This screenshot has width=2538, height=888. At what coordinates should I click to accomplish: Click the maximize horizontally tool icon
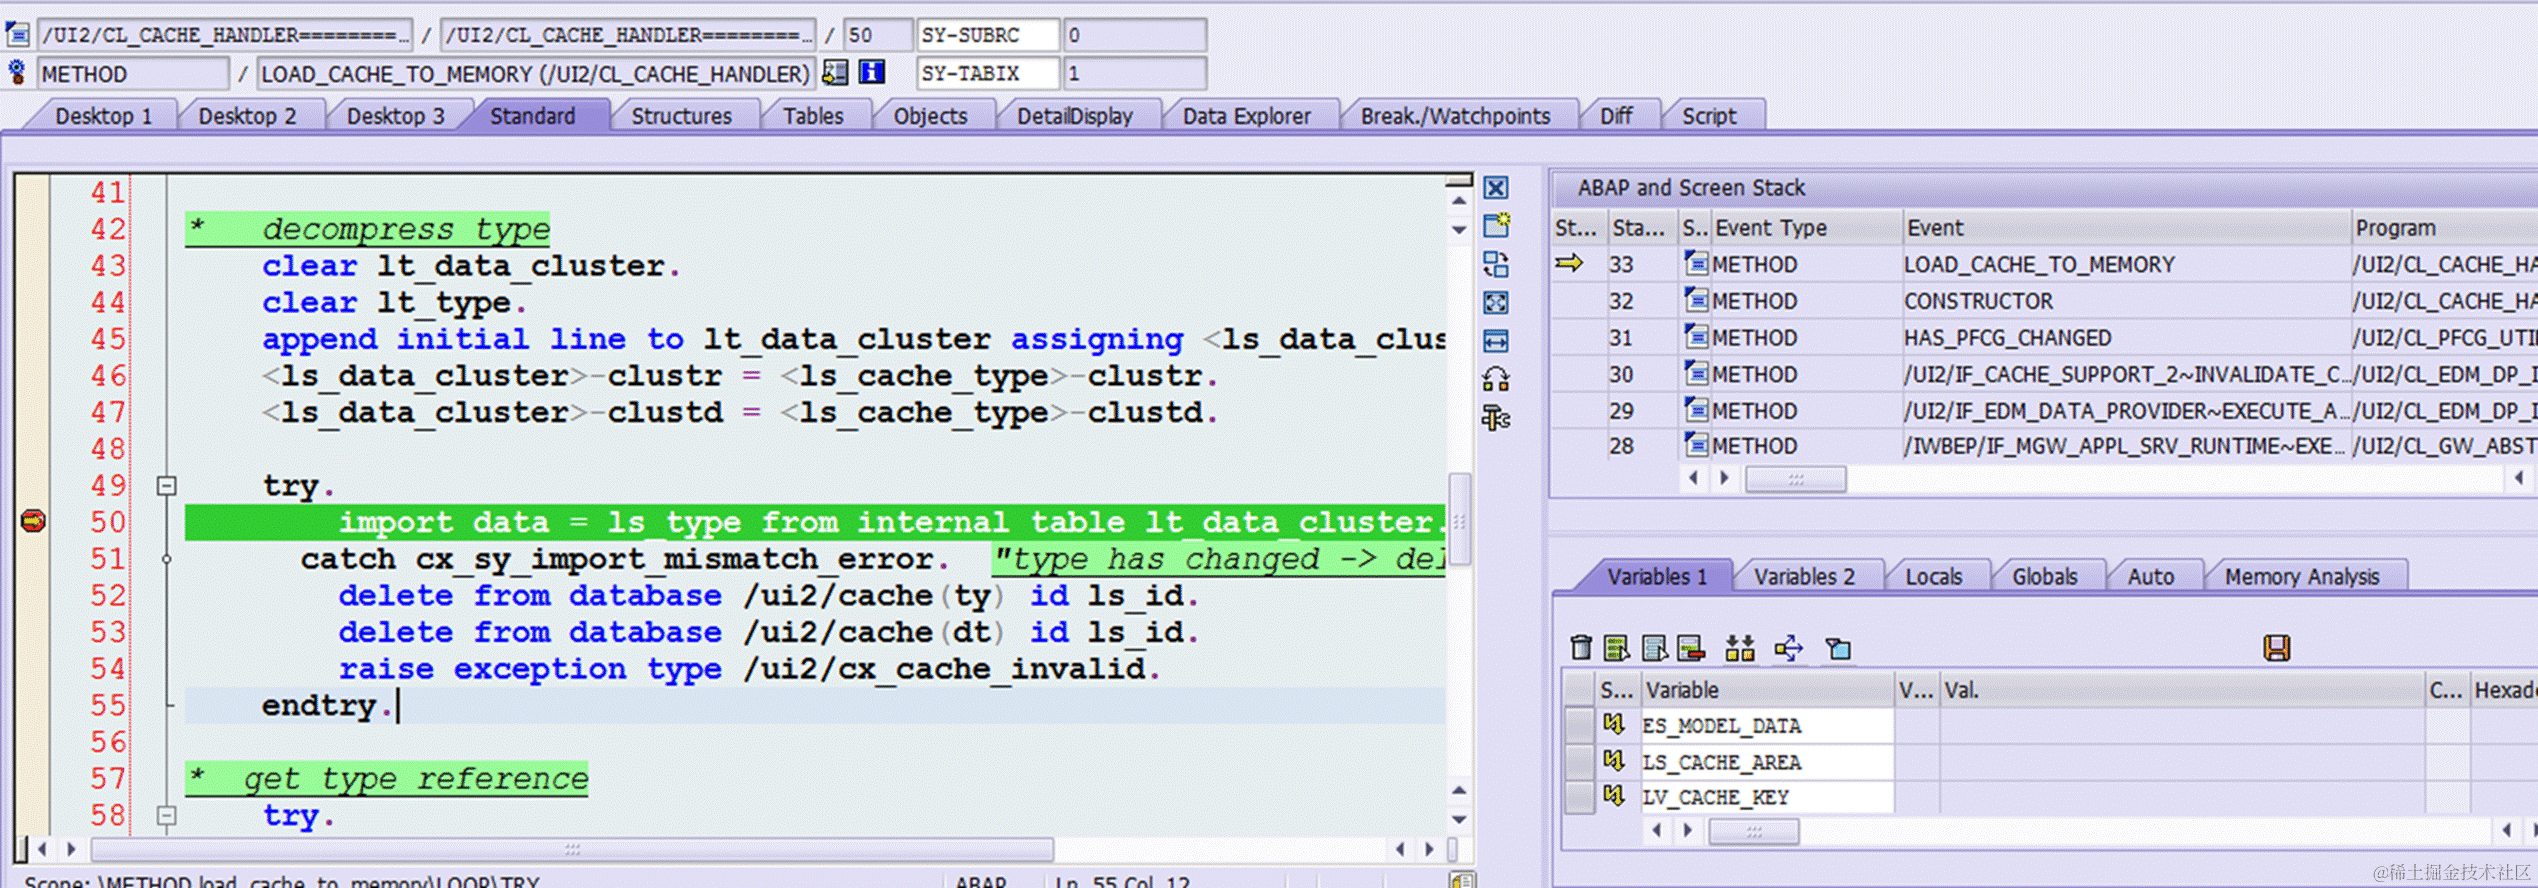pos(1496,341)
